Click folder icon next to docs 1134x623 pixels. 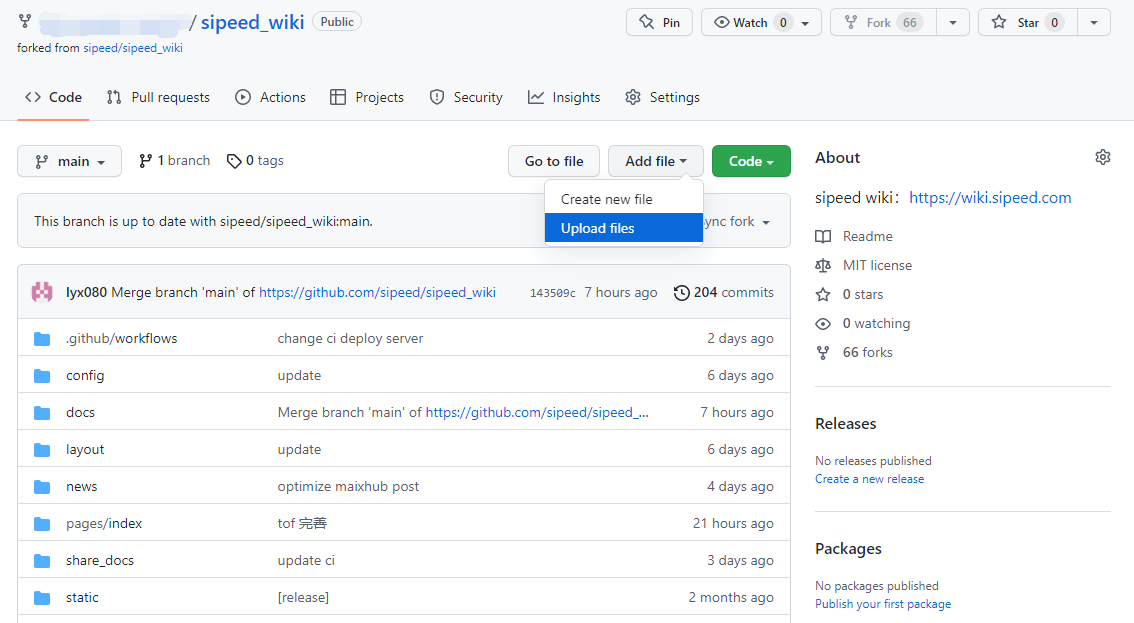[42, 412]
